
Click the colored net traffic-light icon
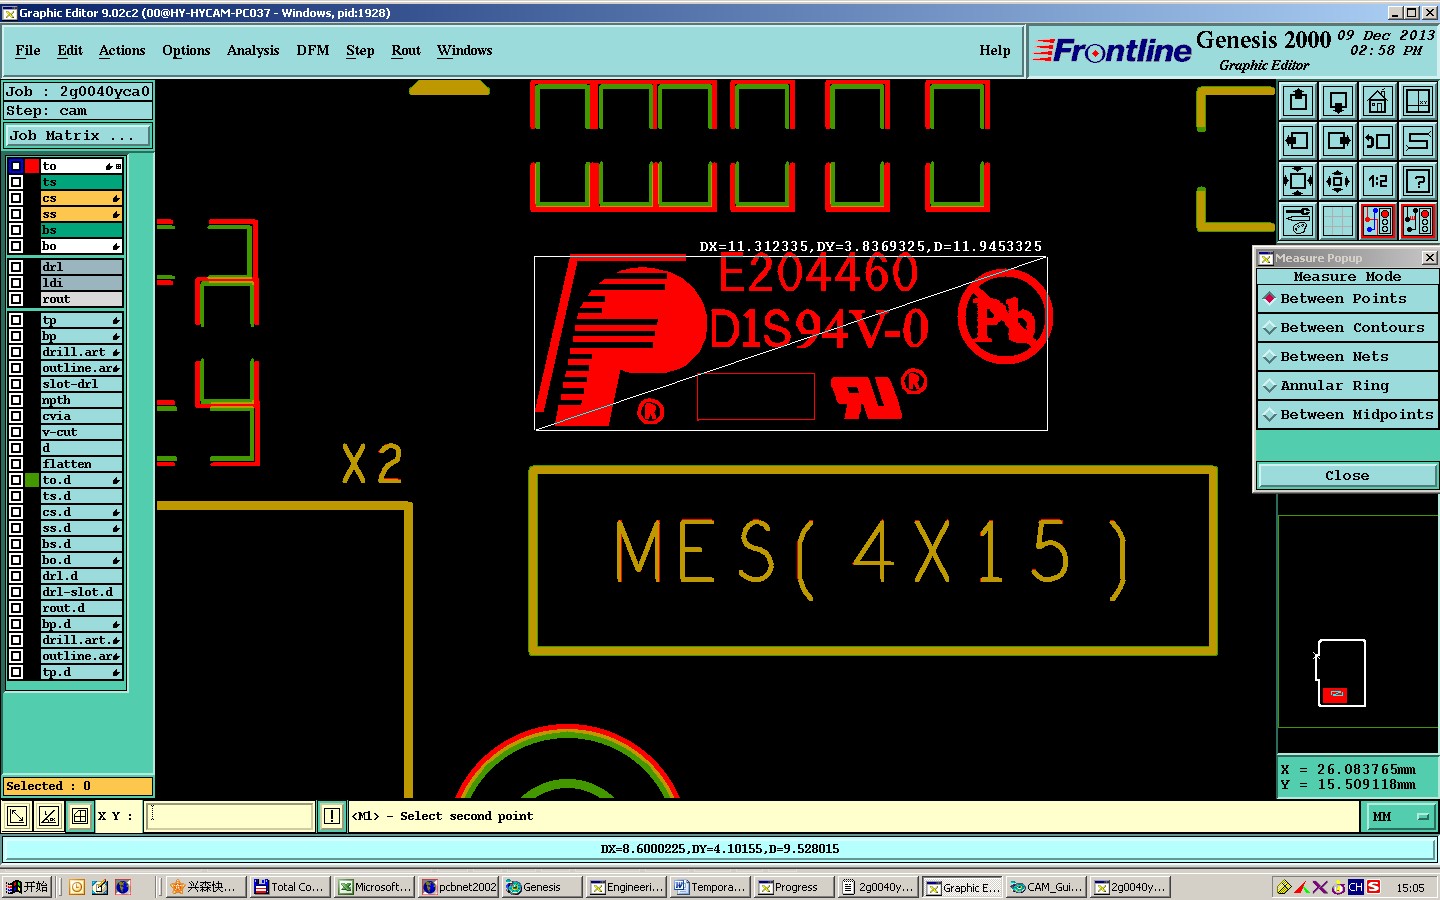pyautogui.click(x=1378, y=221)
